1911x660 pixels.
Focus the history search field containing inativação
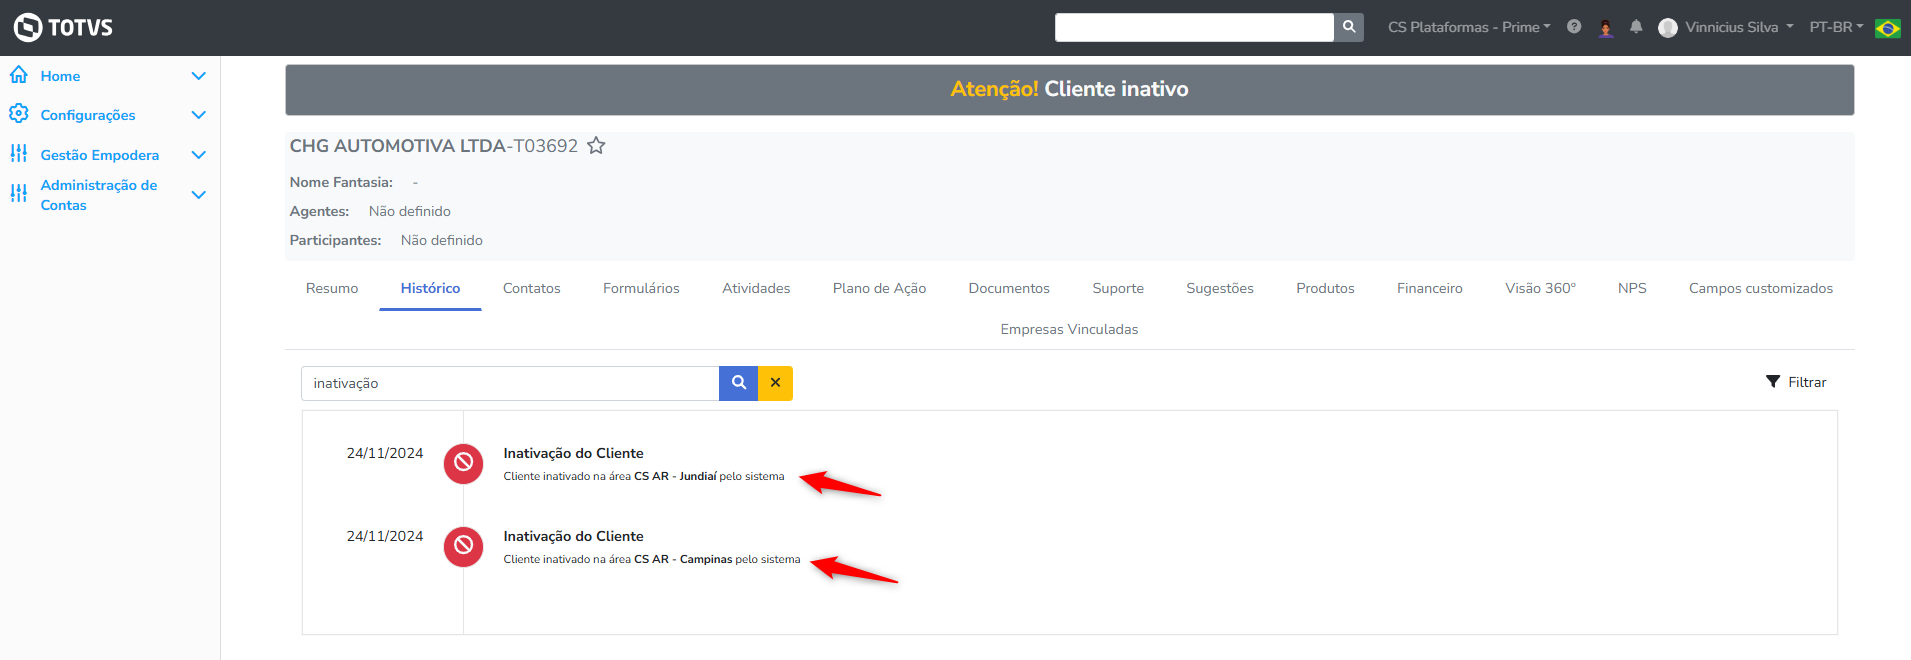click(510, 383)
